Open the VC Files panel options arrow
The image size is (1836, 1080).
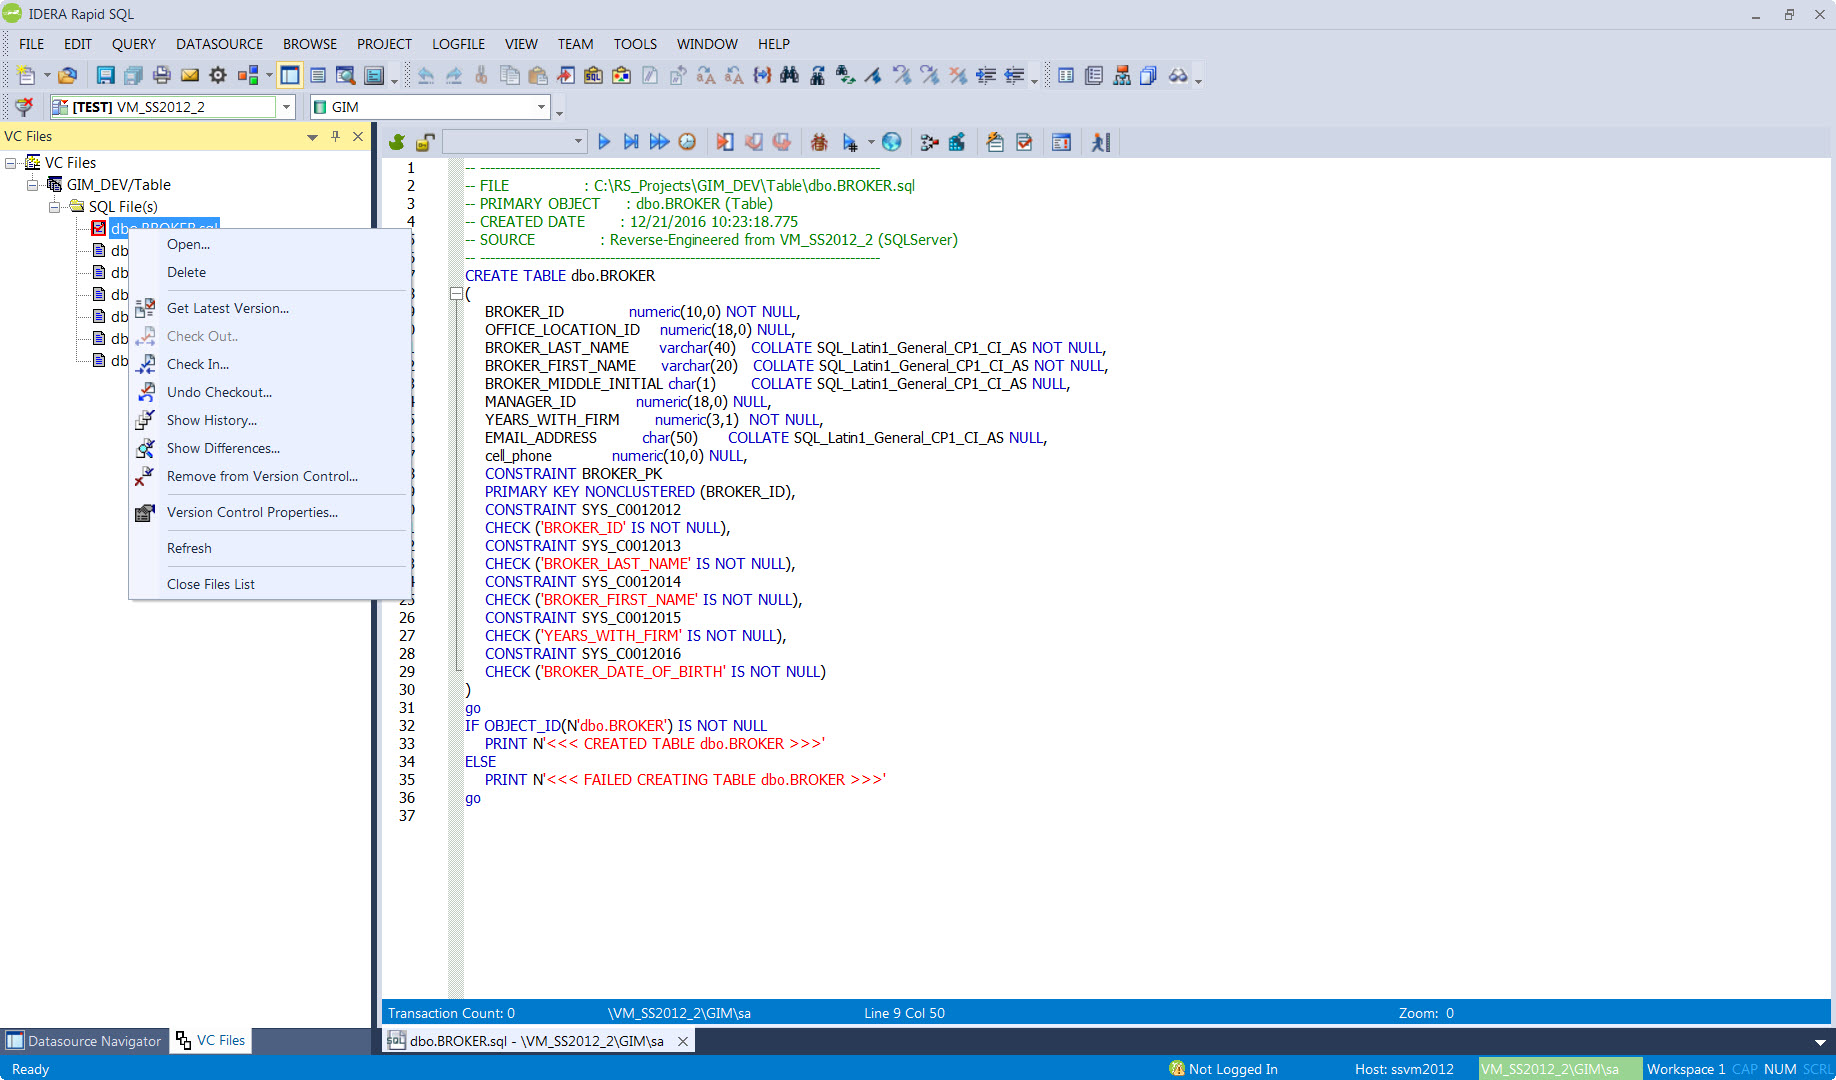tap(312, 137)
